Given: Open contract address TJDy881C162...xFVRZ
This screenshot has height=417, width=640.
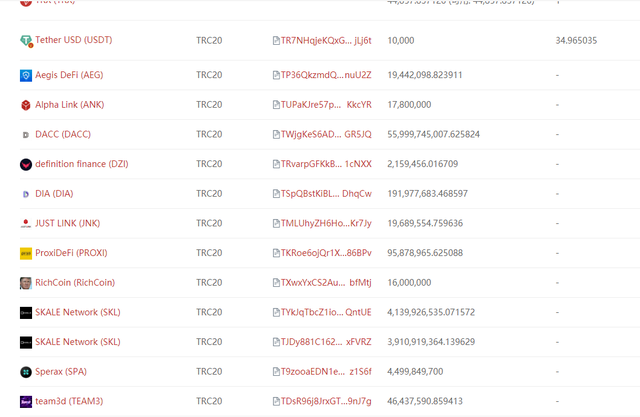Looking at the screenshot, I should coord(326,342).
